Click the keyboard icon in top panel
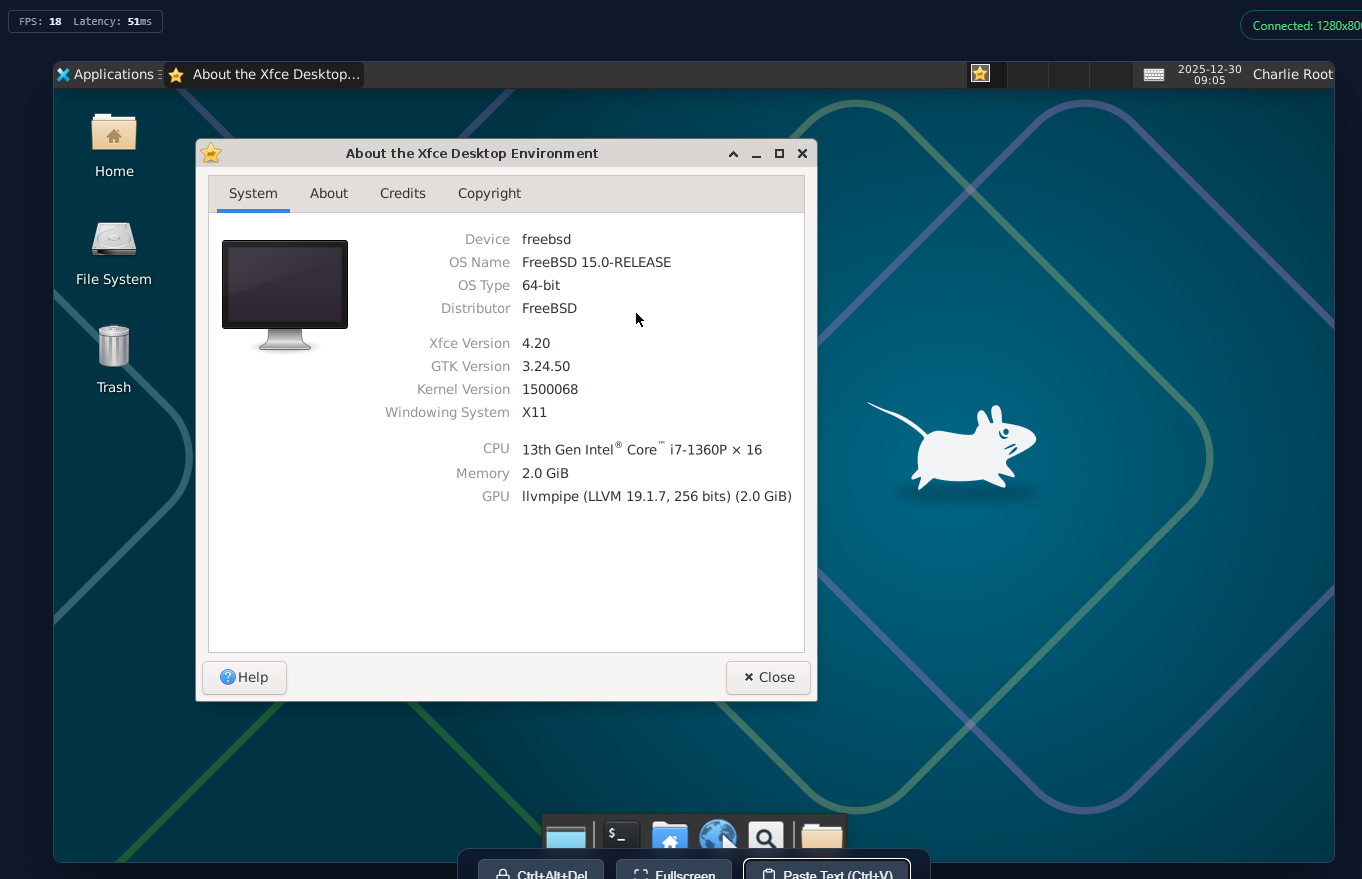 1154,75
